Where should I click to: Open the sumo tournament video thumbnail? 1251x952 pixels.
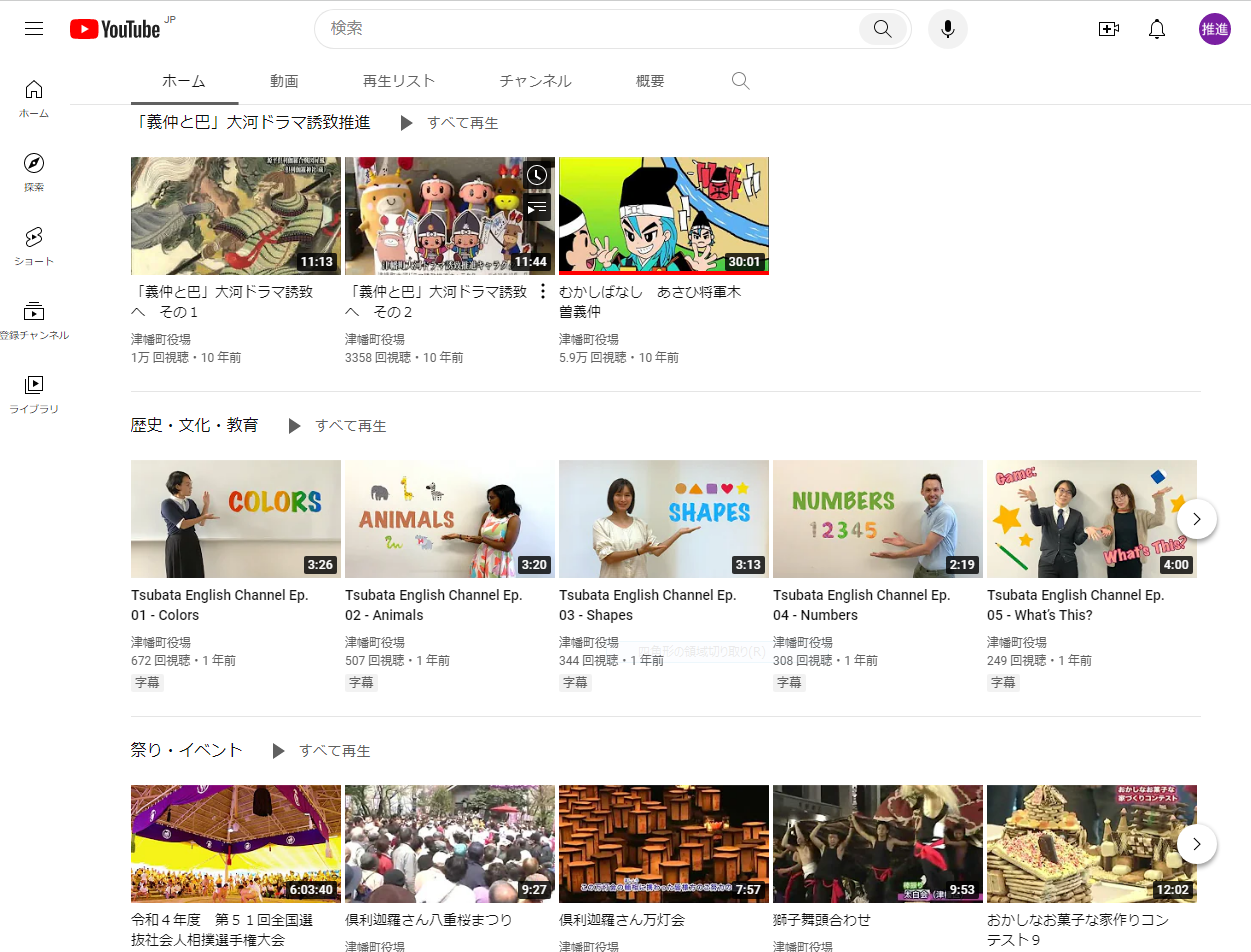coord(236,844)
